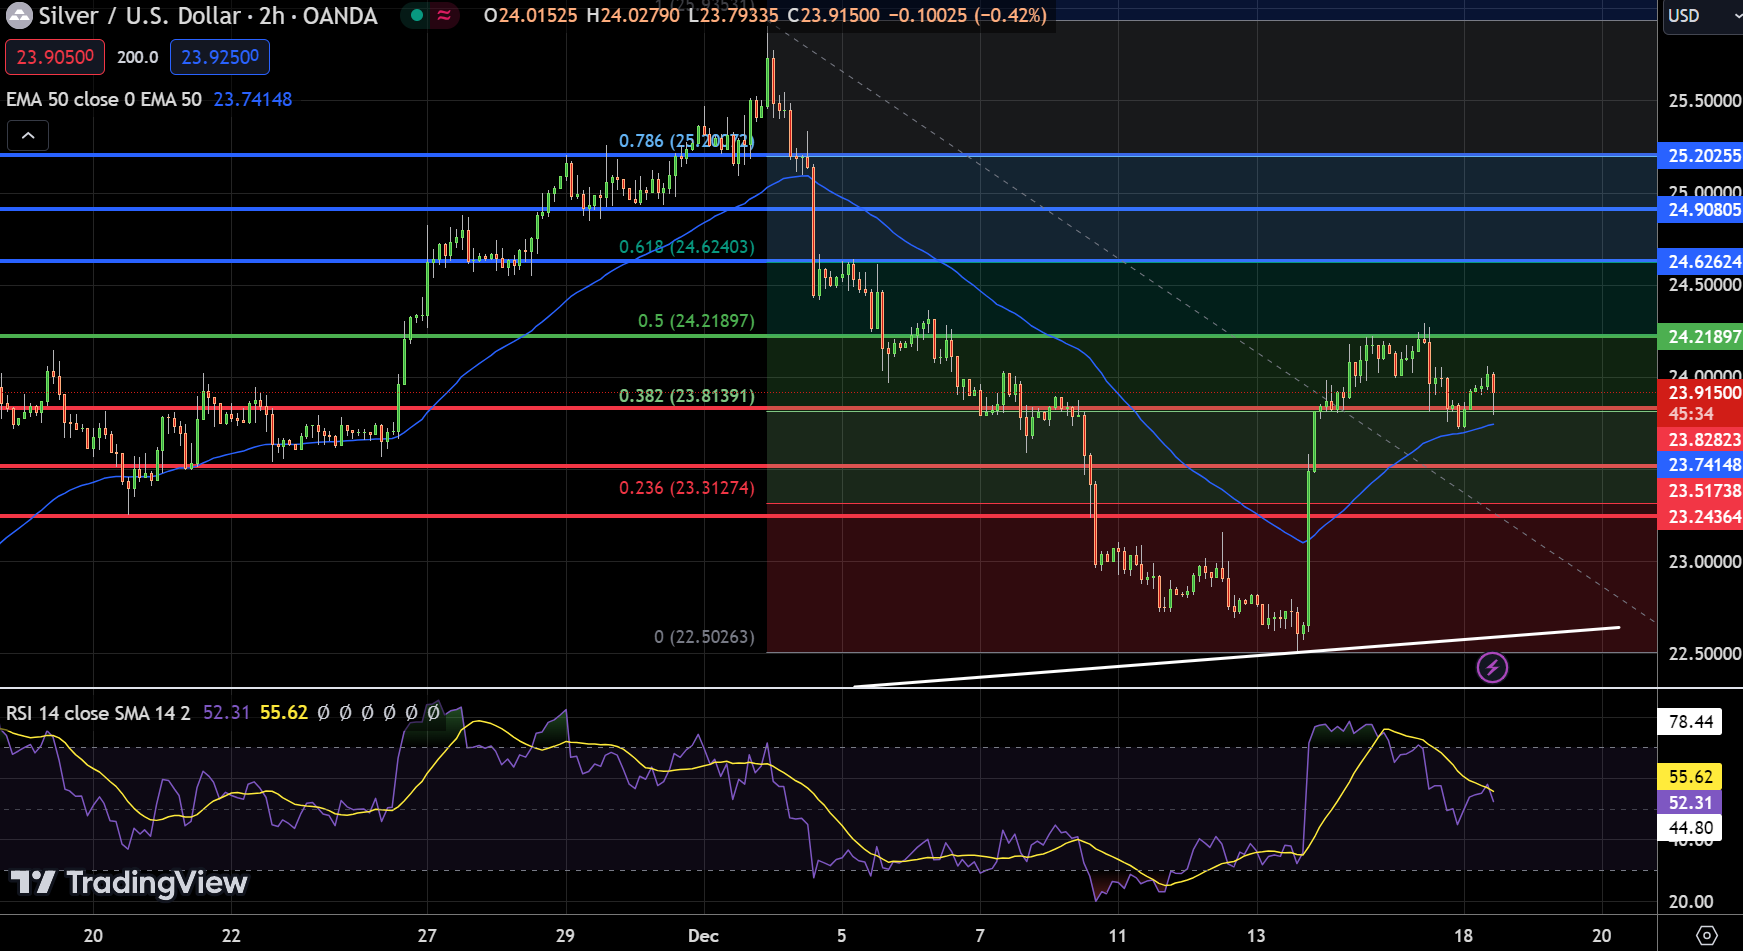Click the 0 (22.50263) Fibonacci label

click(x=704, y=637)
